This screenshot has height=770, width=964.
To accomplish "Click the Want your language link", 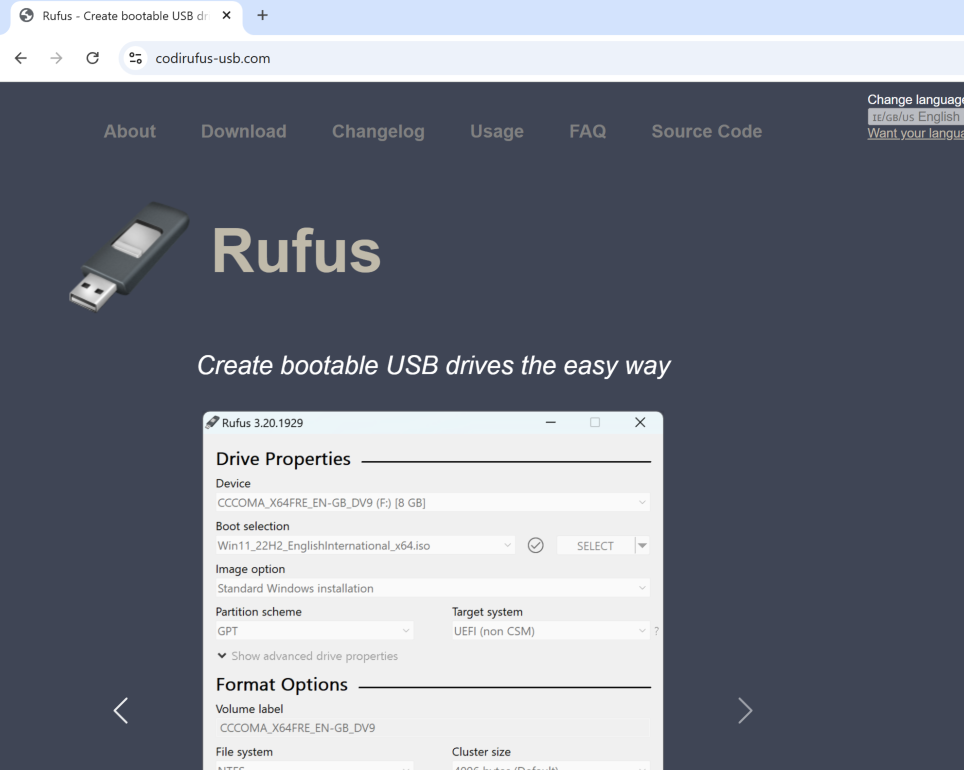I will pyautogui.click(x=915, y=134).
